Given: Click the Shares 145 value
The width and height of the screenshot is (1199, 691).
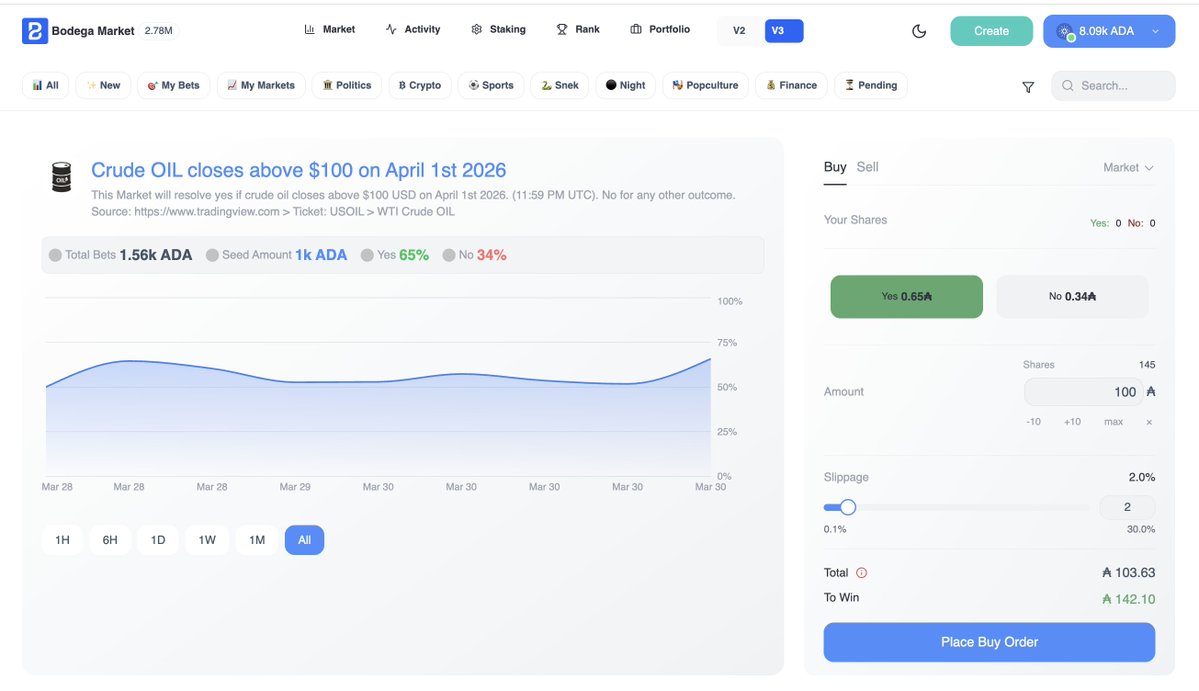Looking at the screenshot, I should pyautogui.click(x=1146, y=365).
